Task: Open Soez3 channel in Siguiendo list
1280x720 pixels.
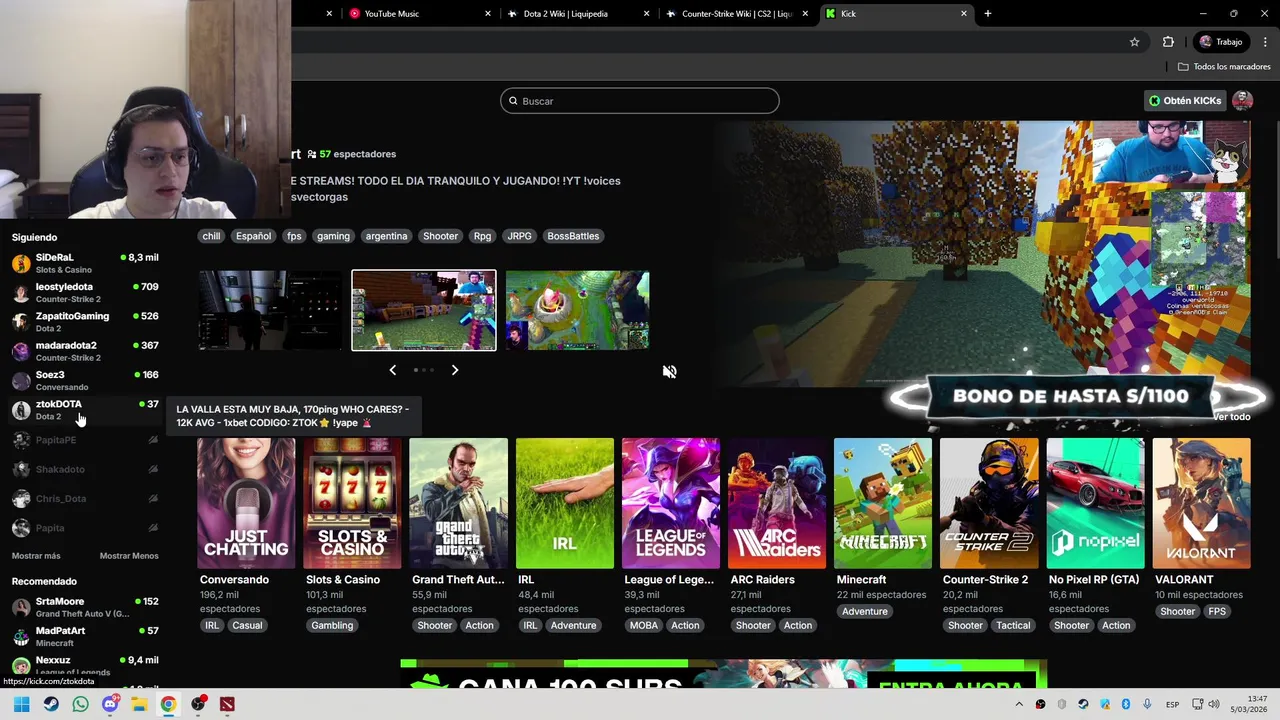Action: (x=84, y=380)
